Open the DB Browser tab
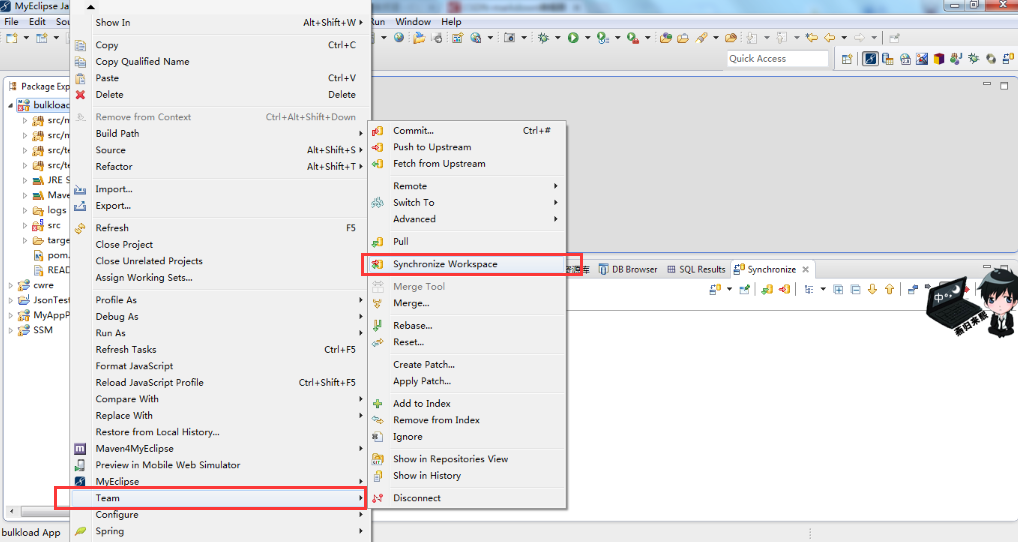1018x542 pixels. (x=628, y=269)
